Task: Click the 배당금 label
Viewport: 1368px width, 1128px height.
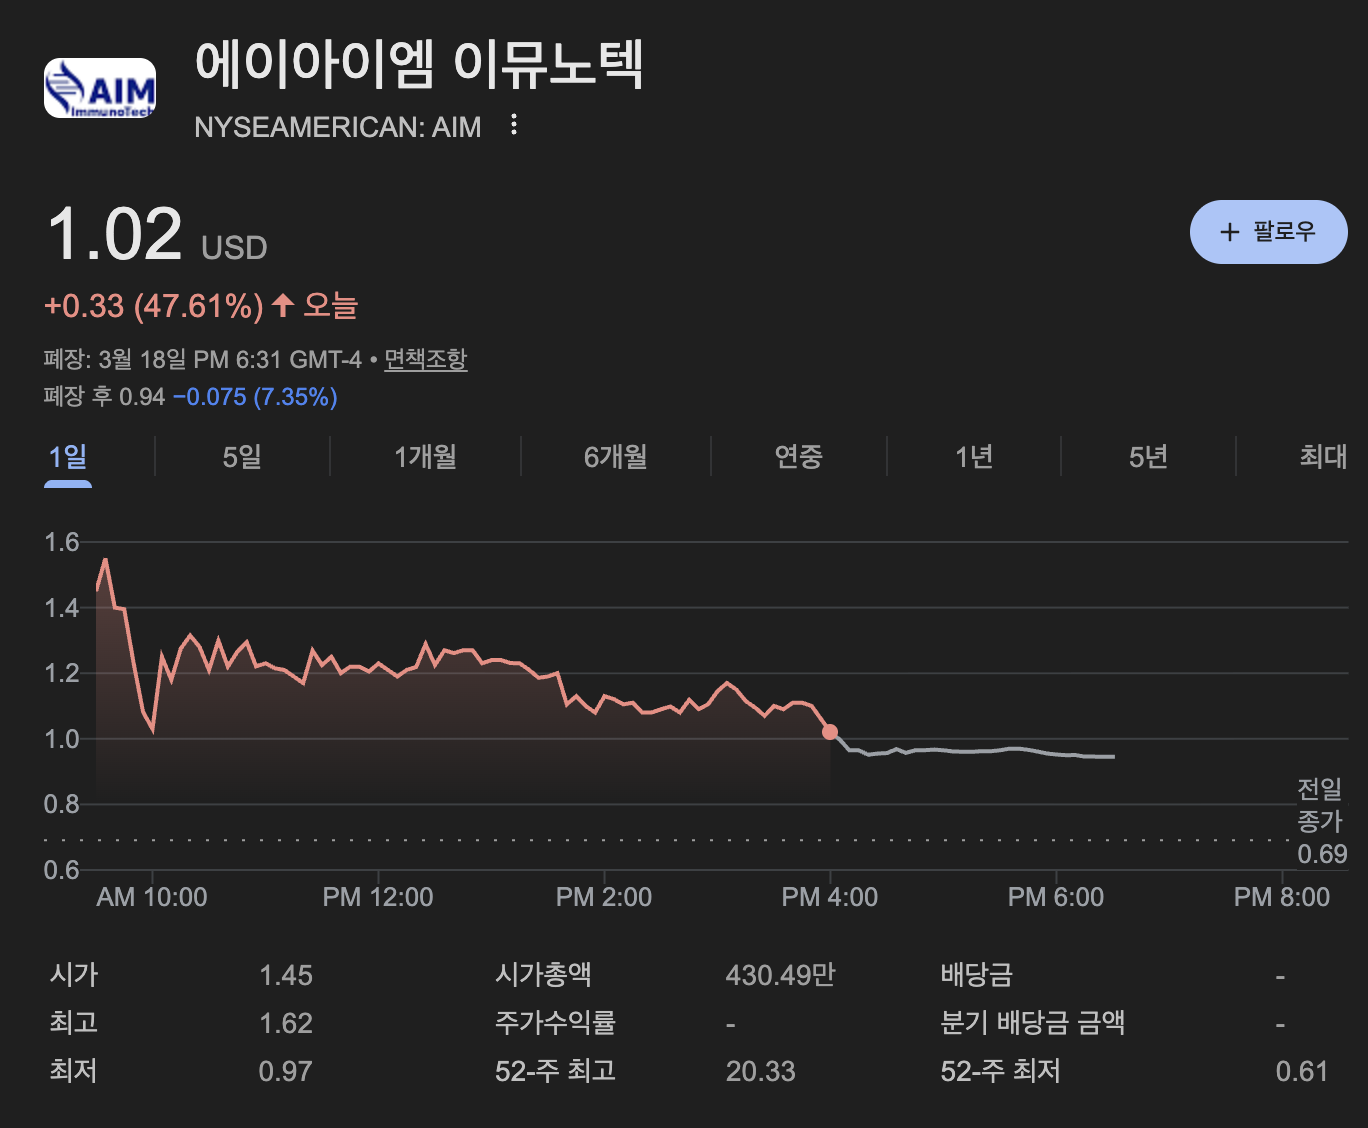Action: coord(976,975)
